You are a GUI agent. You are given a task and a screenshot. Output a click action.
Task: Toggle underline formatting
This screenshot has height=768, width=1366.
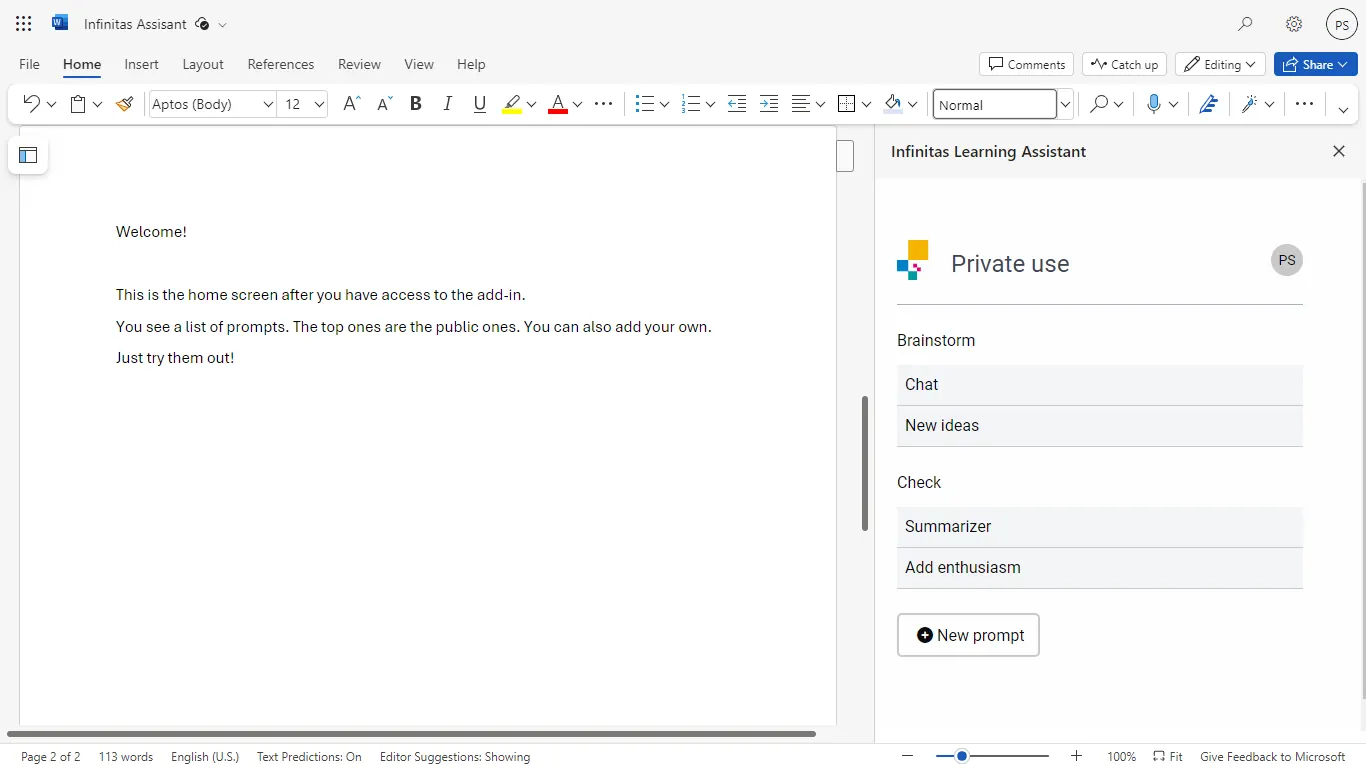coord(480,104)
